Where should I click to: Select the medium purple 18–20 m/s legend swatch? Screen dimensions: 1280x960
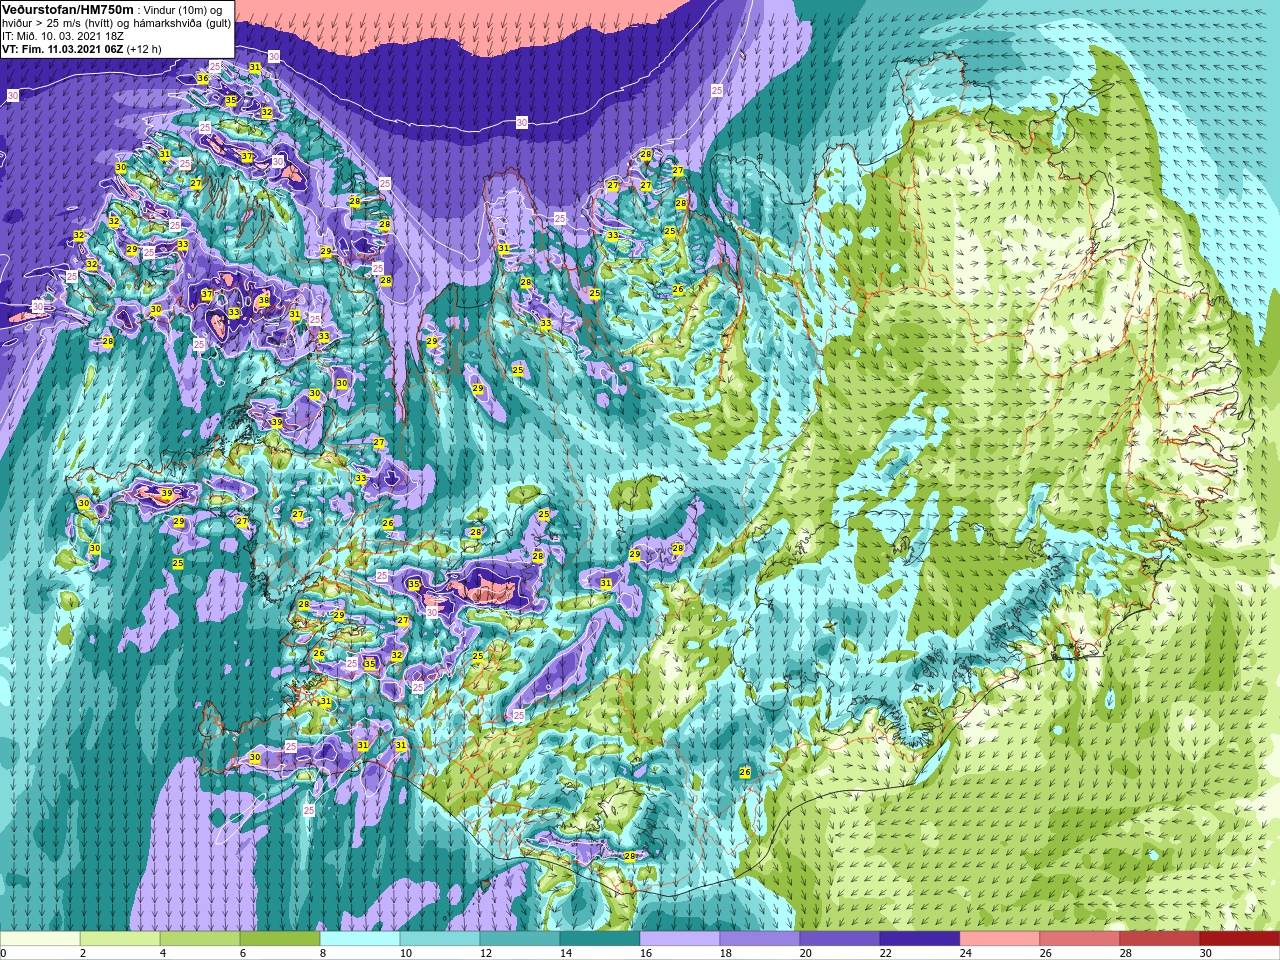click(x=760, y=939)
